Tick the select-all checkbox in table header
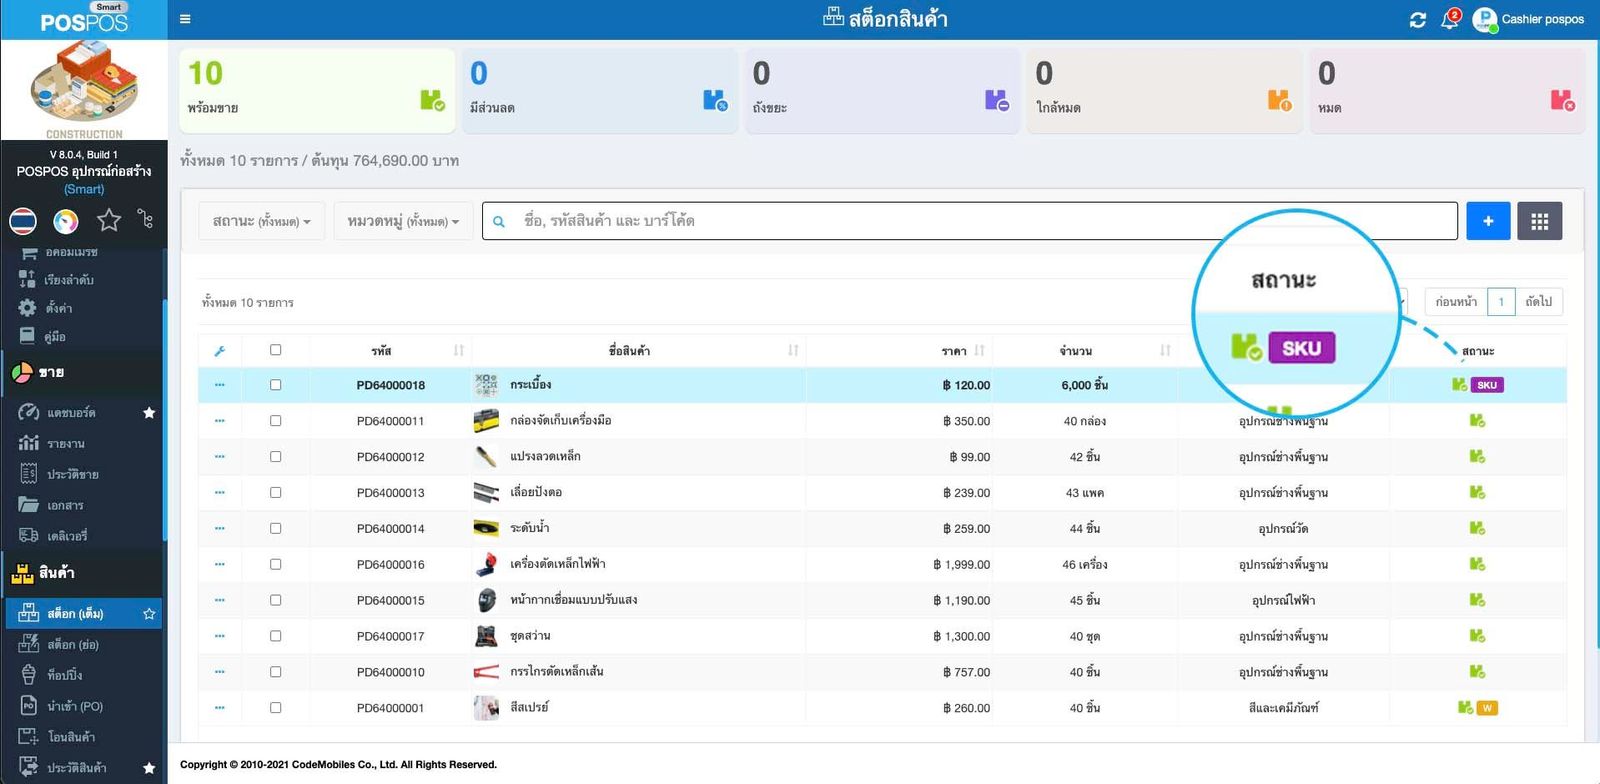Viewport: 1600px width, 784px height. [x=276, y=350]
